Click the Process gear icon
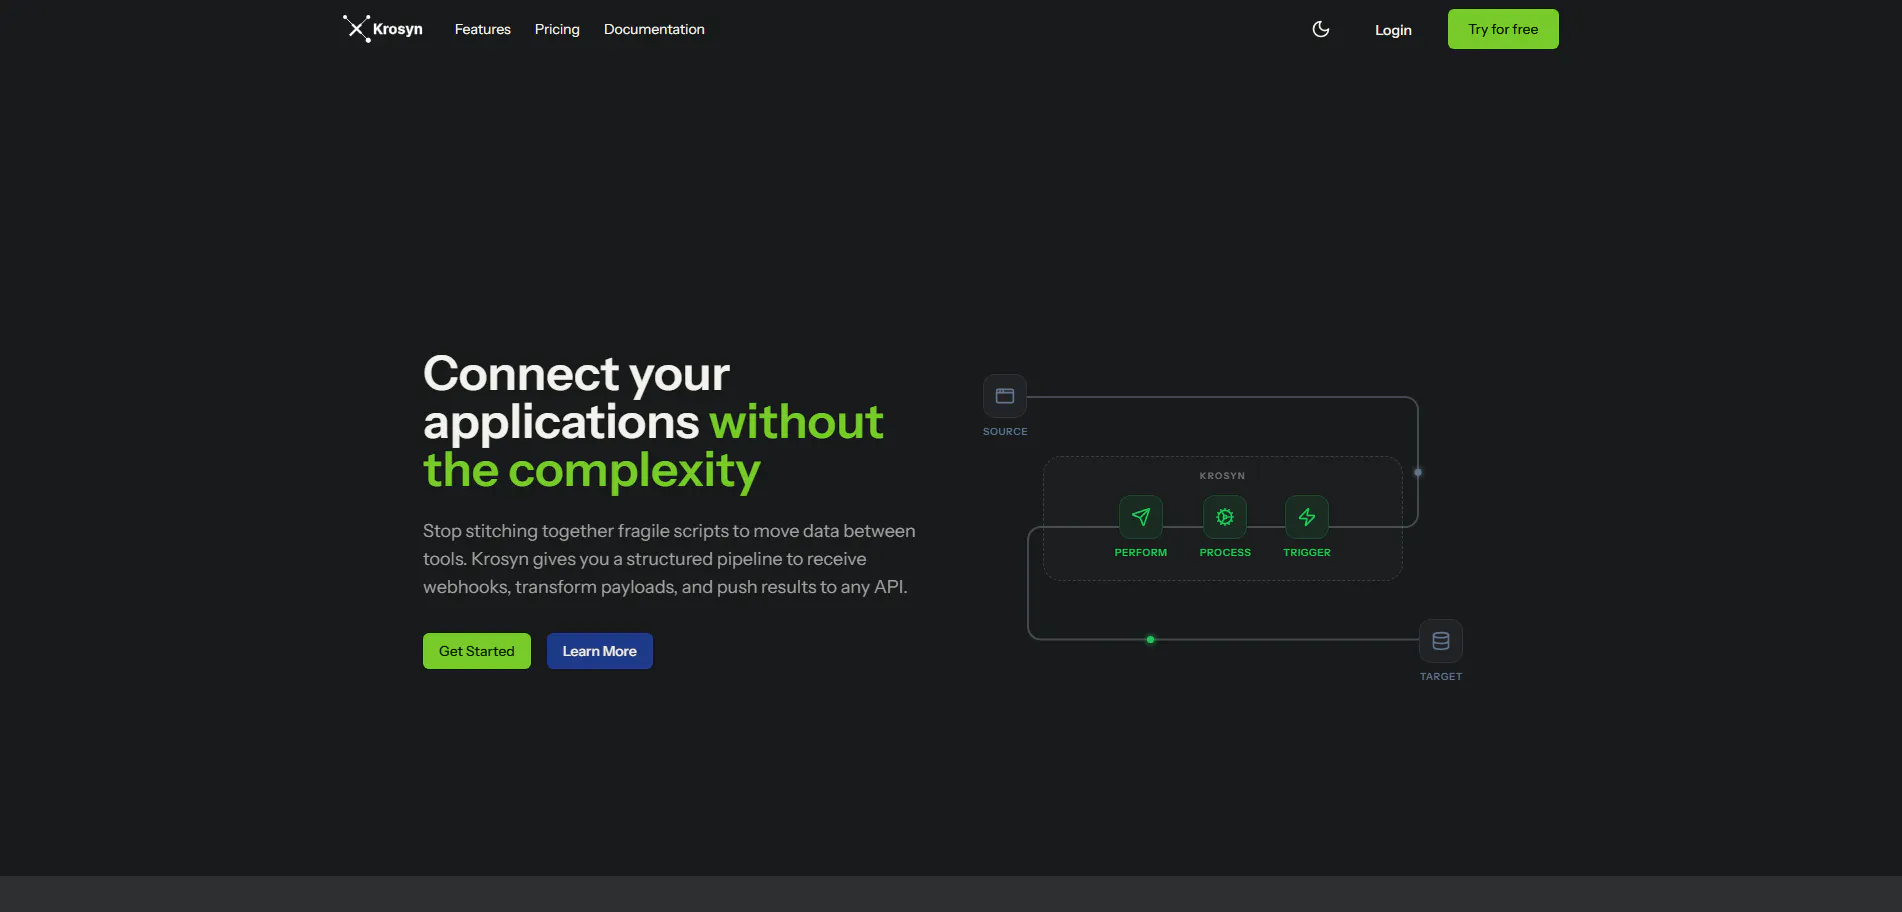 pos(1225,517)
